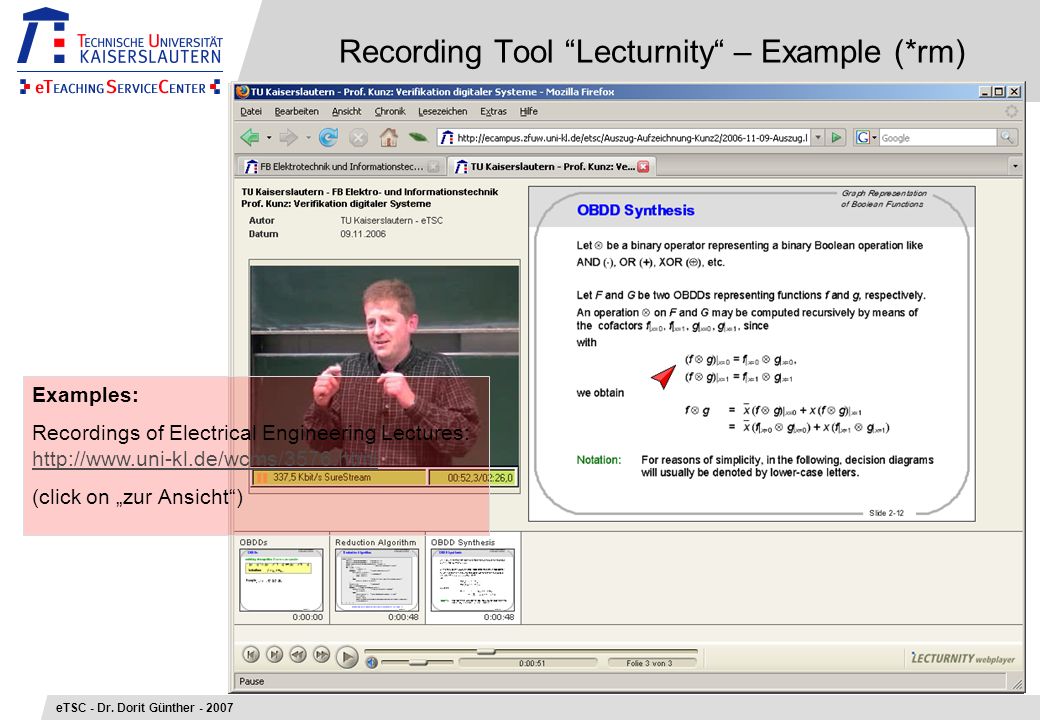
Task: Click the Slide 2-12 label
Action: click(x=886, y=513)
